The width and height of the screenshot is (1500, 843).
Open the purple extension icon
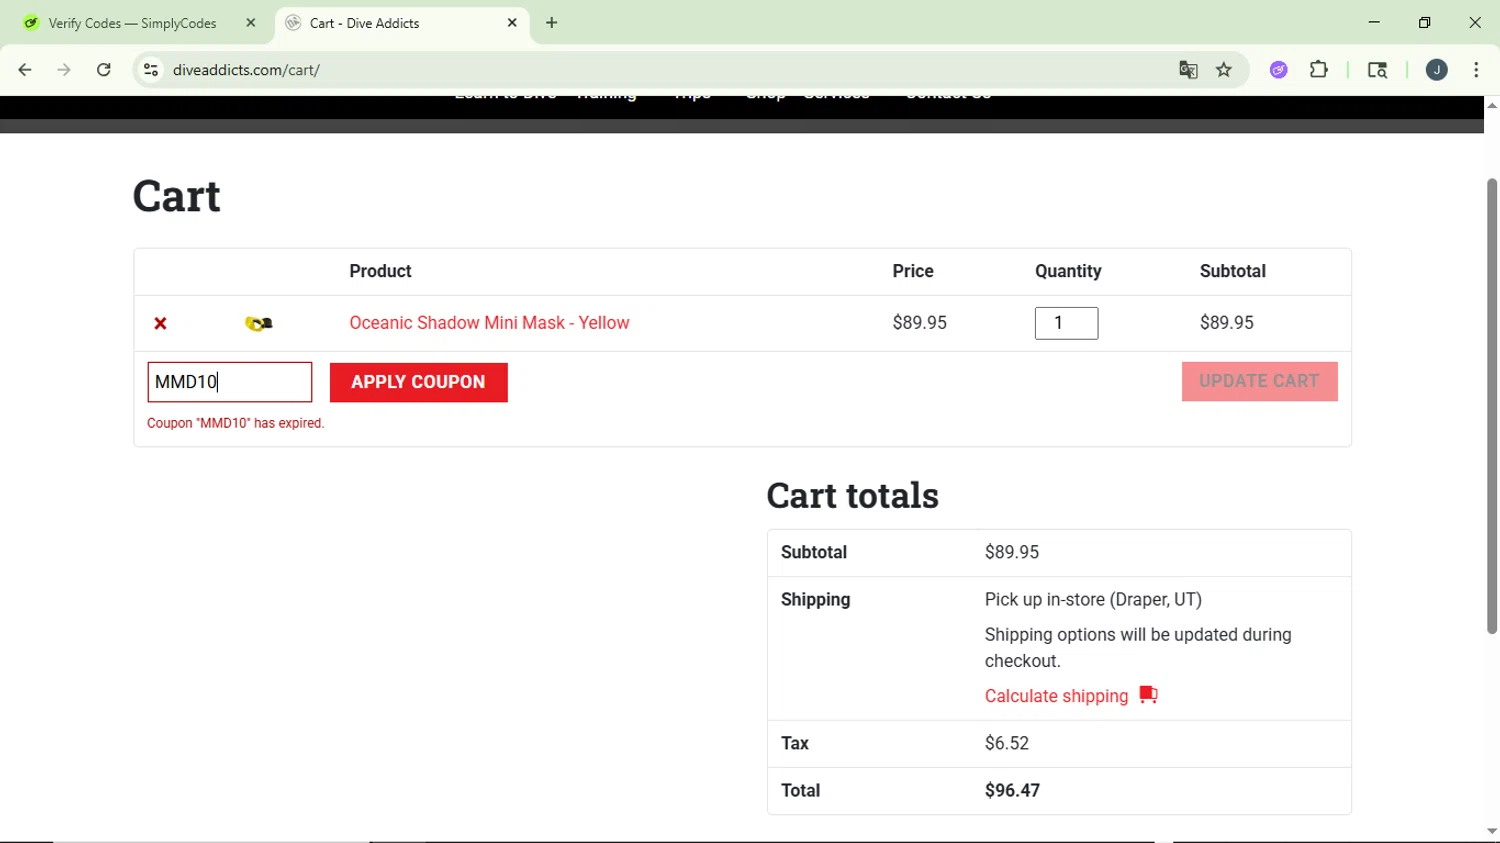tap(1279, 70)
